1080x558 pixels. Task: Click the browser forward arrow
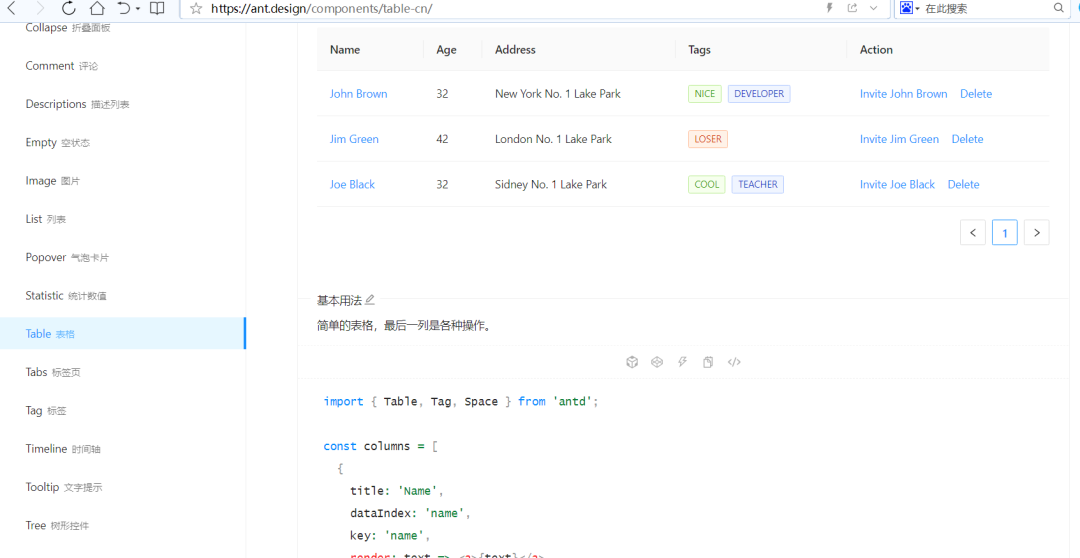pos(40,8)
